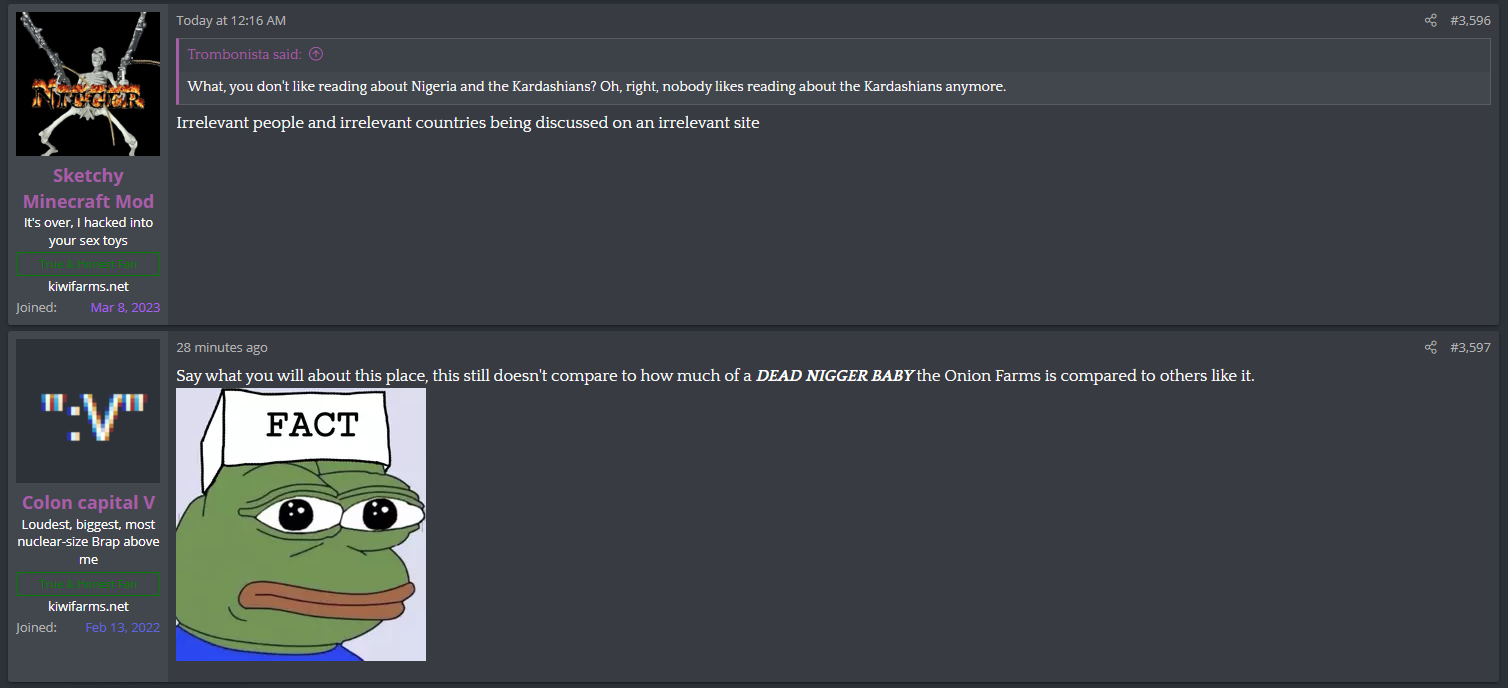Screen dimensions: 1508x688
Task: Open the permalink for post #3,596
Action: point(1470,20)
